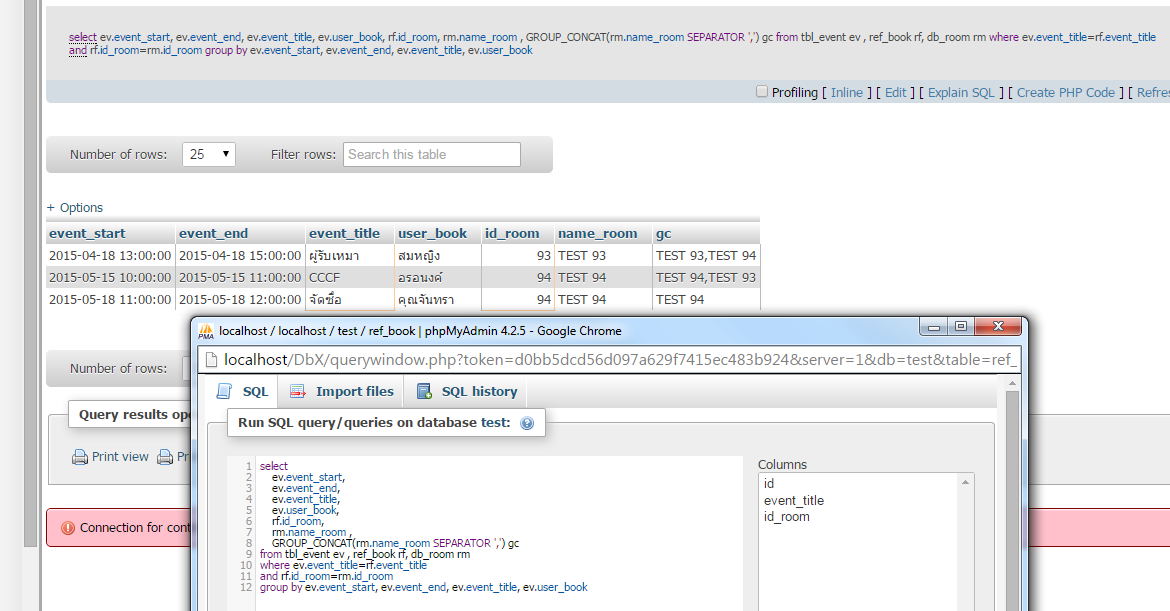Image resolution: width=1170 pixels, height=611 pixels.
Task: Click the SQL history tab icon
Action: (424, 392)
